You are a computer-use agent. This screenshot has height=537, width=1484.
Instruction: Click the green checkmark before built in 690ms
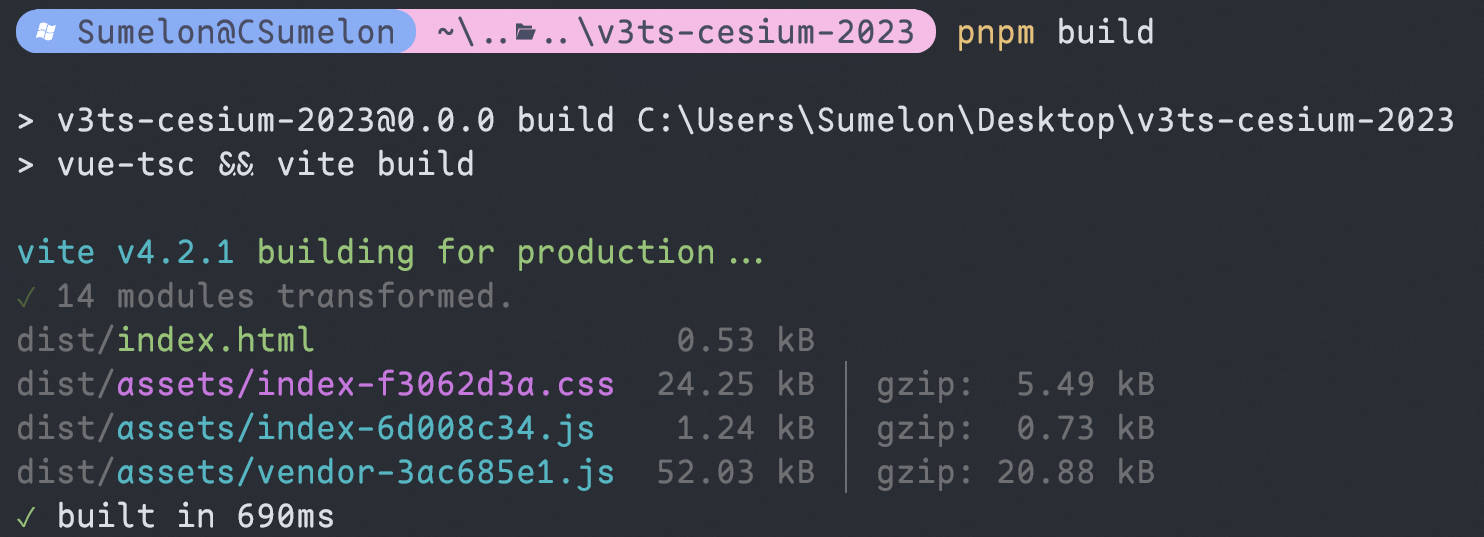click(27, 516)
